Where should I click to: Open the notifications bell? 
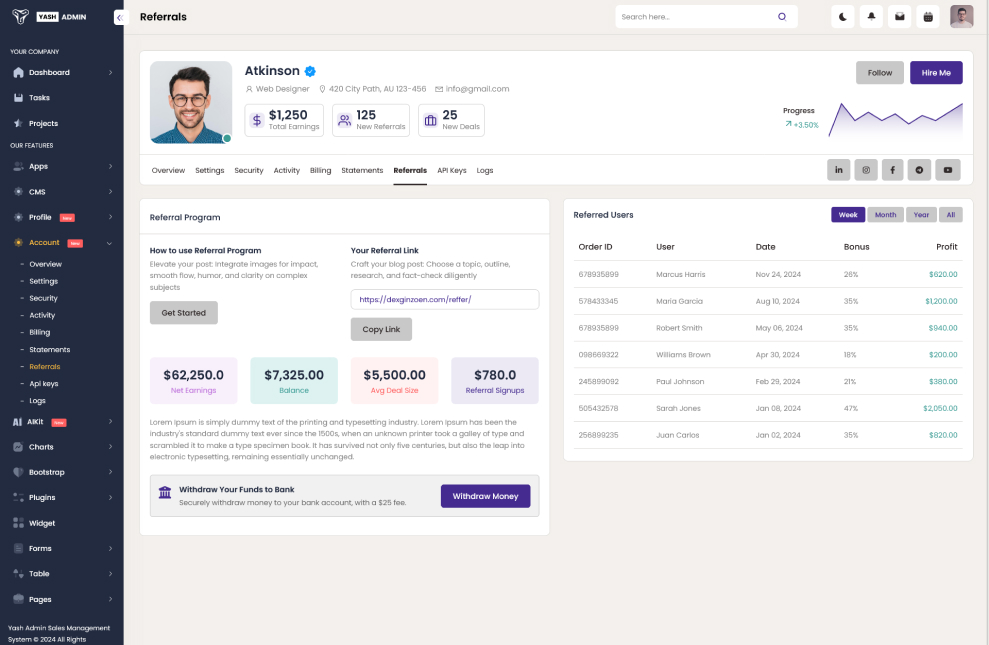tap(871, 17)
